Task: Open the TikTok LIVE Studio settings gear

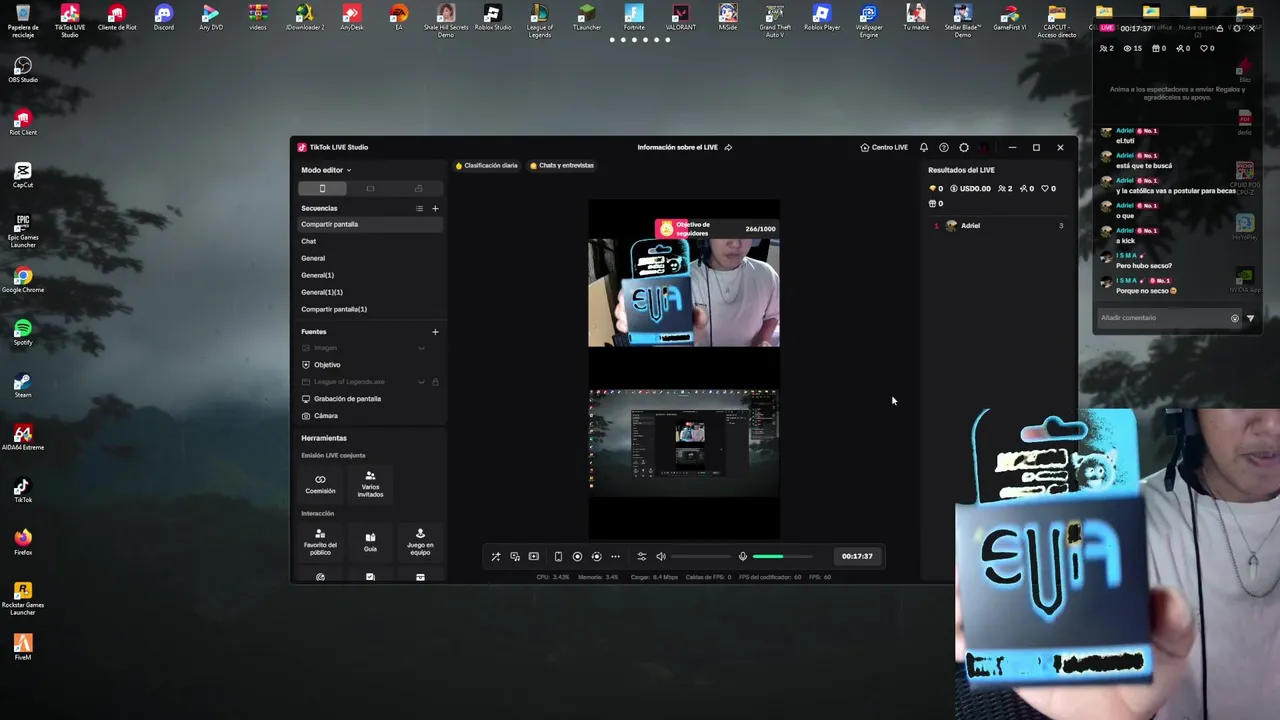Action: [x=964, y=147]
